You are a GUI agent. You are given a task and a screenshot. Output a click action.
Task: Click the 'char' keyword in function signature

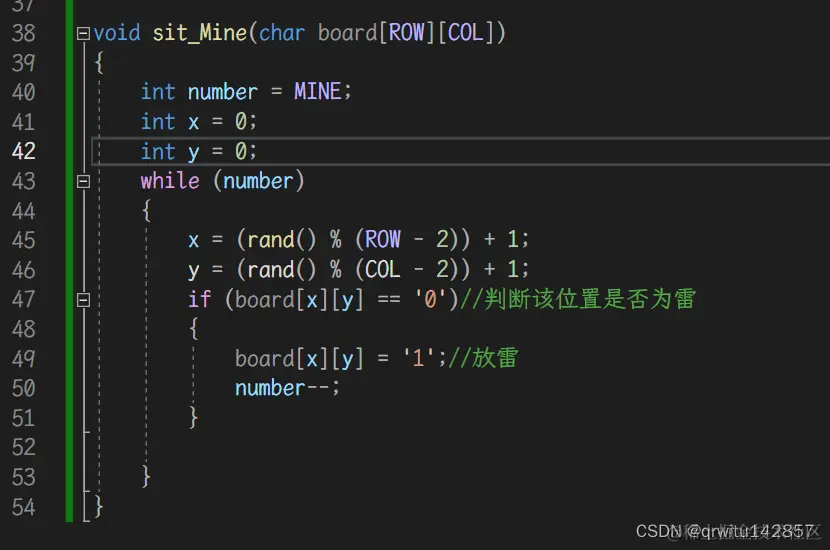click(282, 33)
